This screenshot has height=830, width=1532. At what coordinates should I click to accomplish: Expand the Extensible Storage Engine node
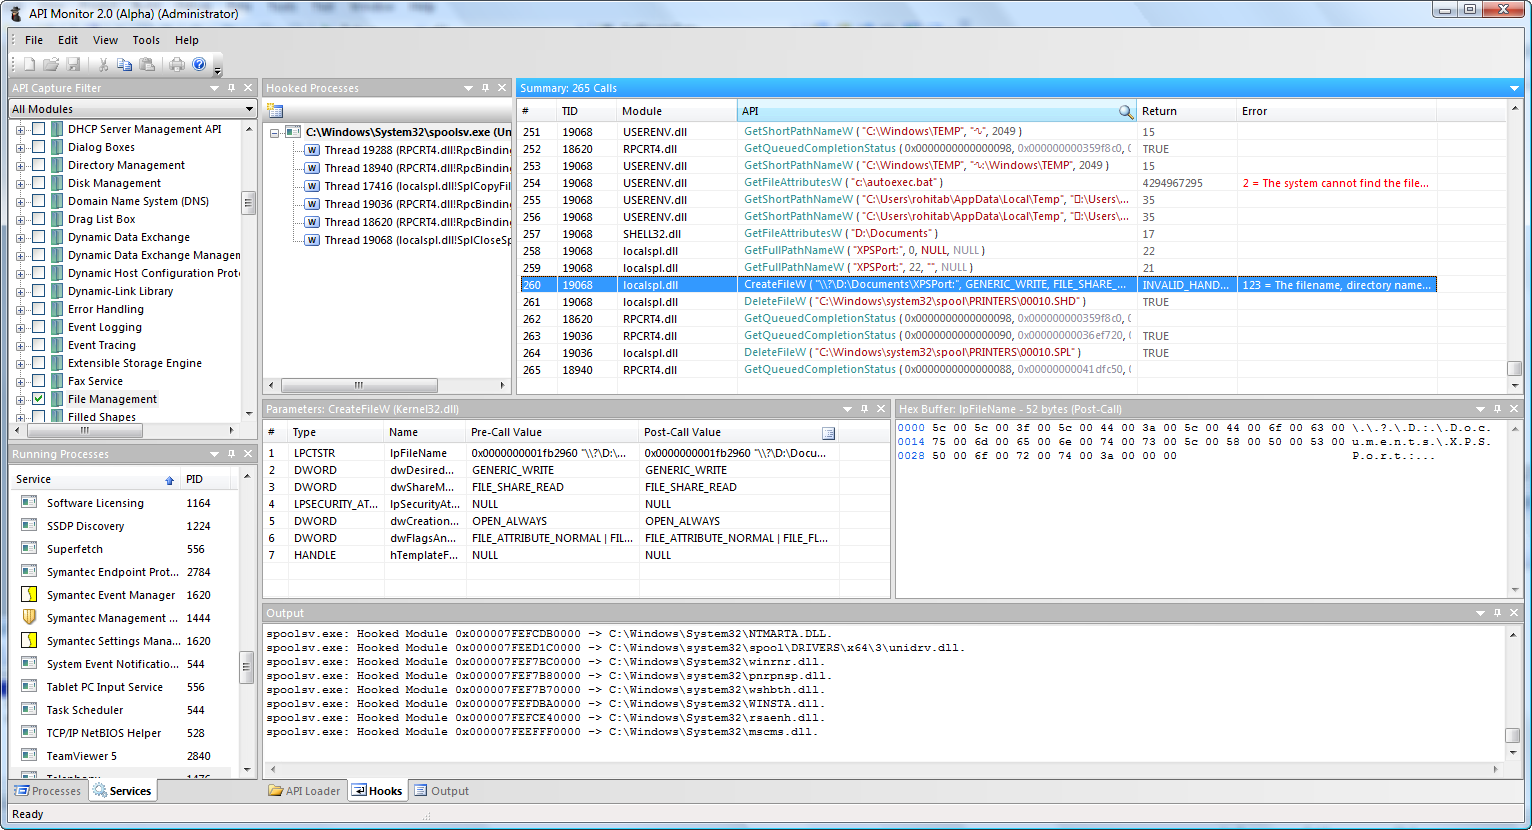pos(20,363)
